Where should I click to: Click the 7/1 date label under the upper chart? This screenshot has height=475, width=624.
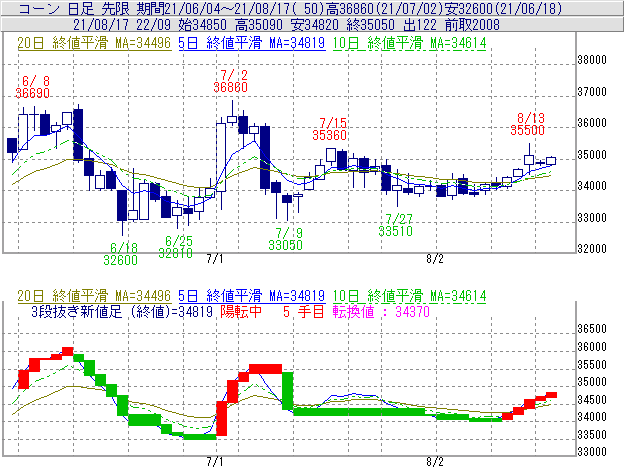[x=215, y=259]
